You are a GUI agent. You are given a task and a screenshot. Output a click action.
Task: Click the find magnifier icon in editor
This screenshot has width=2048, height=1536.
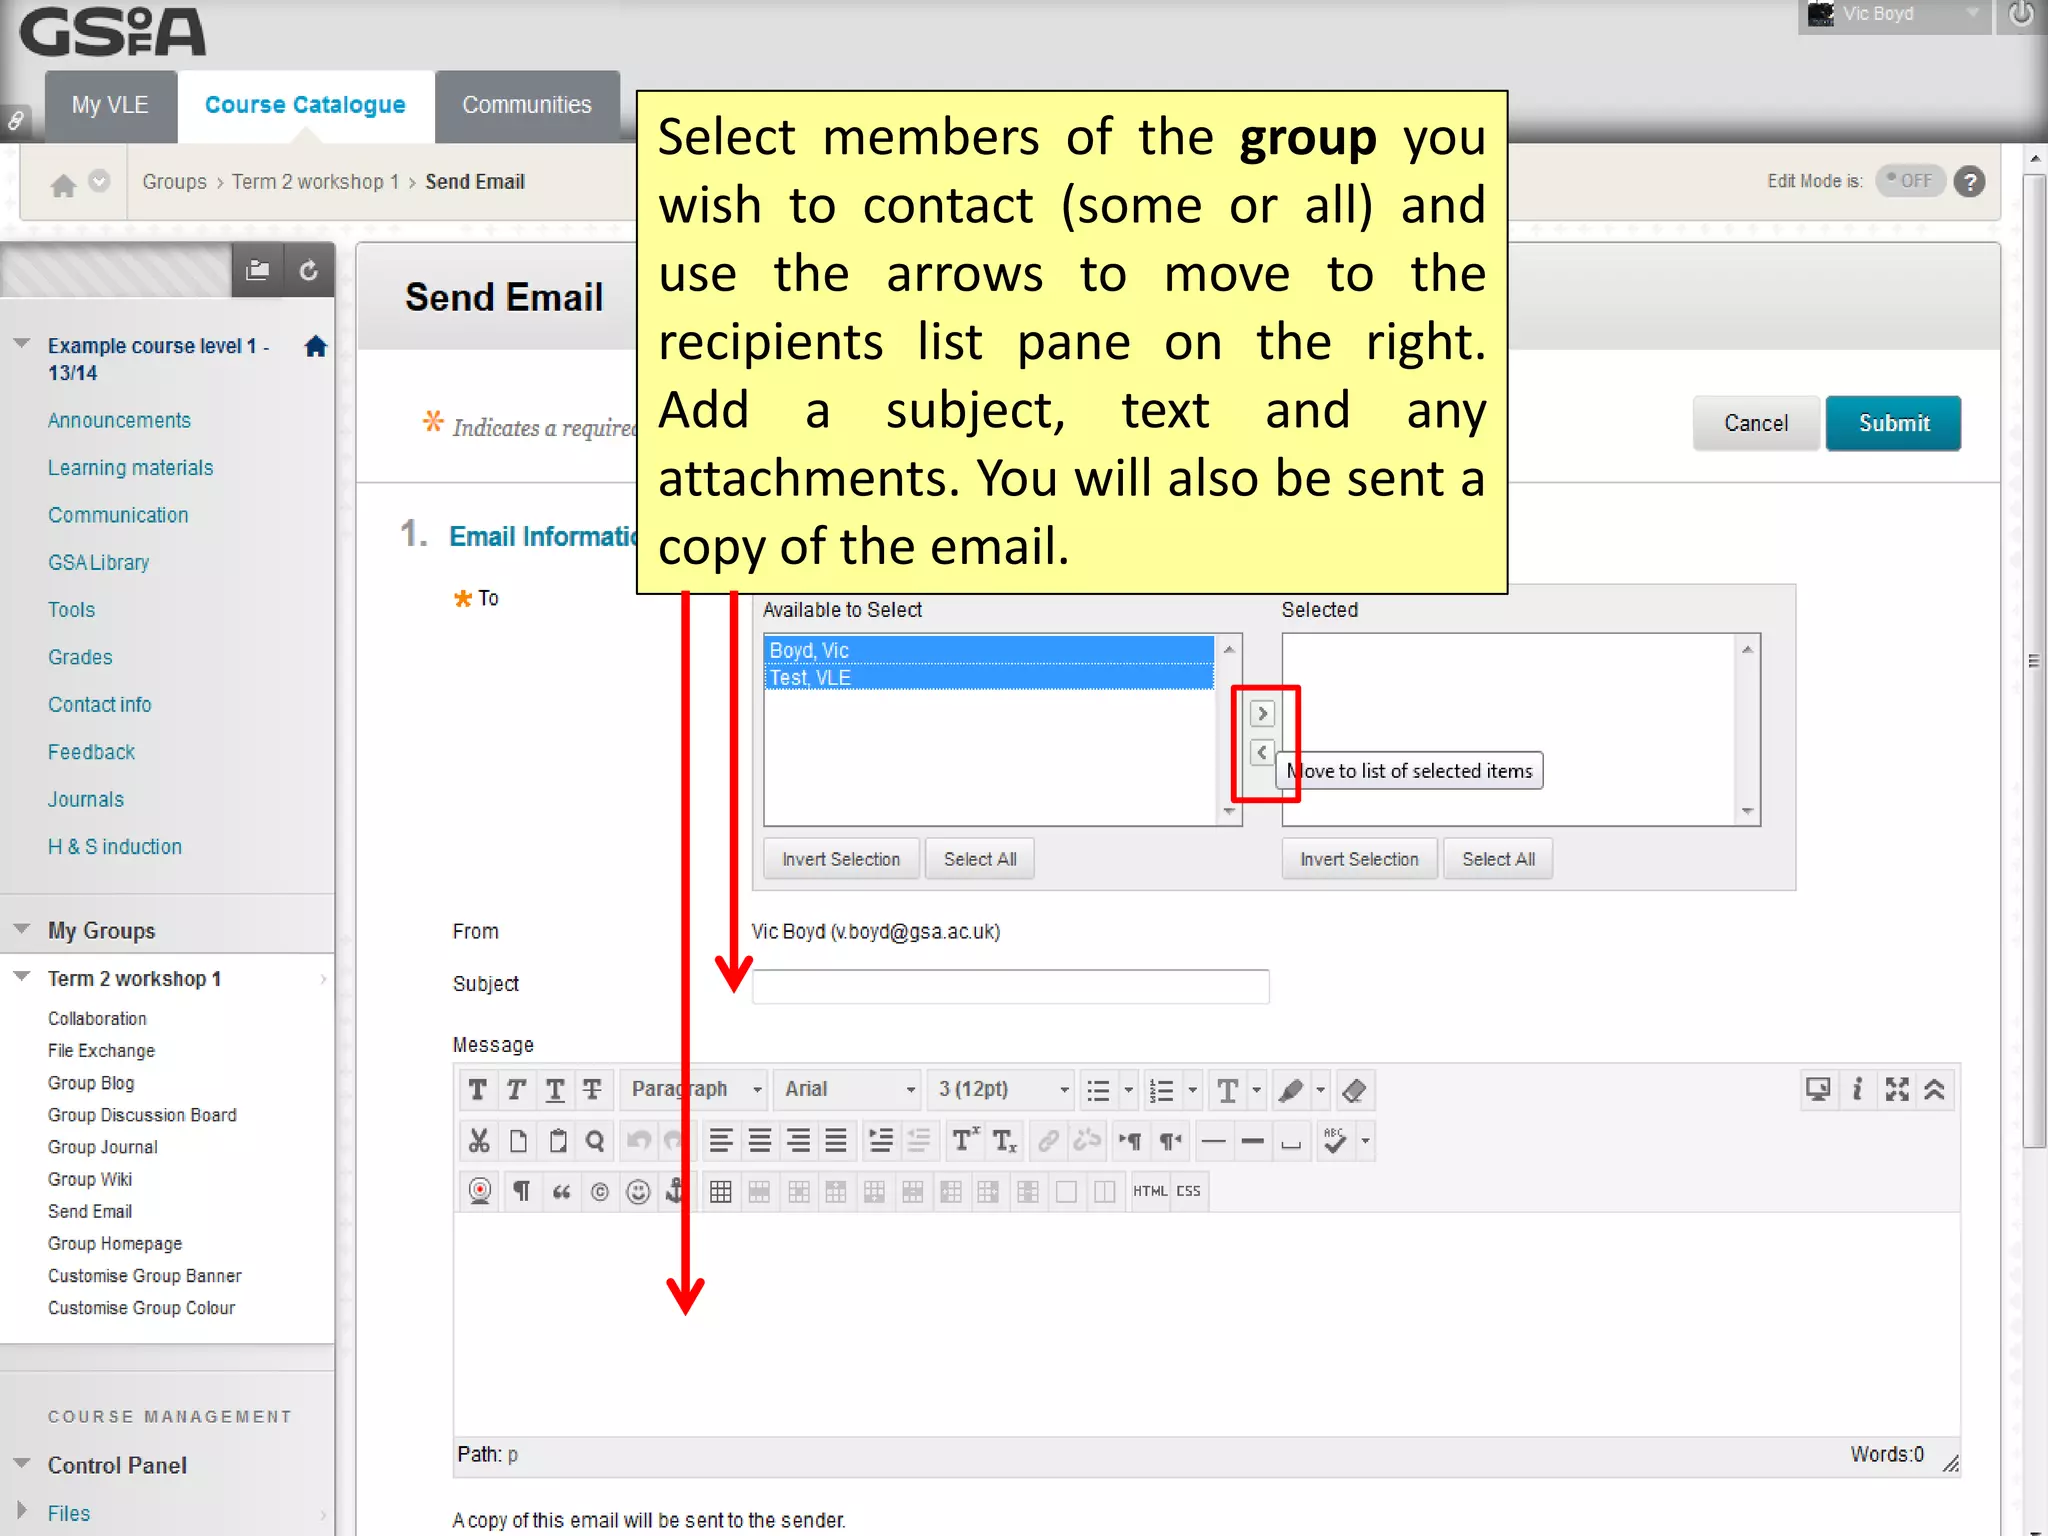click(x=595, y=1140)
